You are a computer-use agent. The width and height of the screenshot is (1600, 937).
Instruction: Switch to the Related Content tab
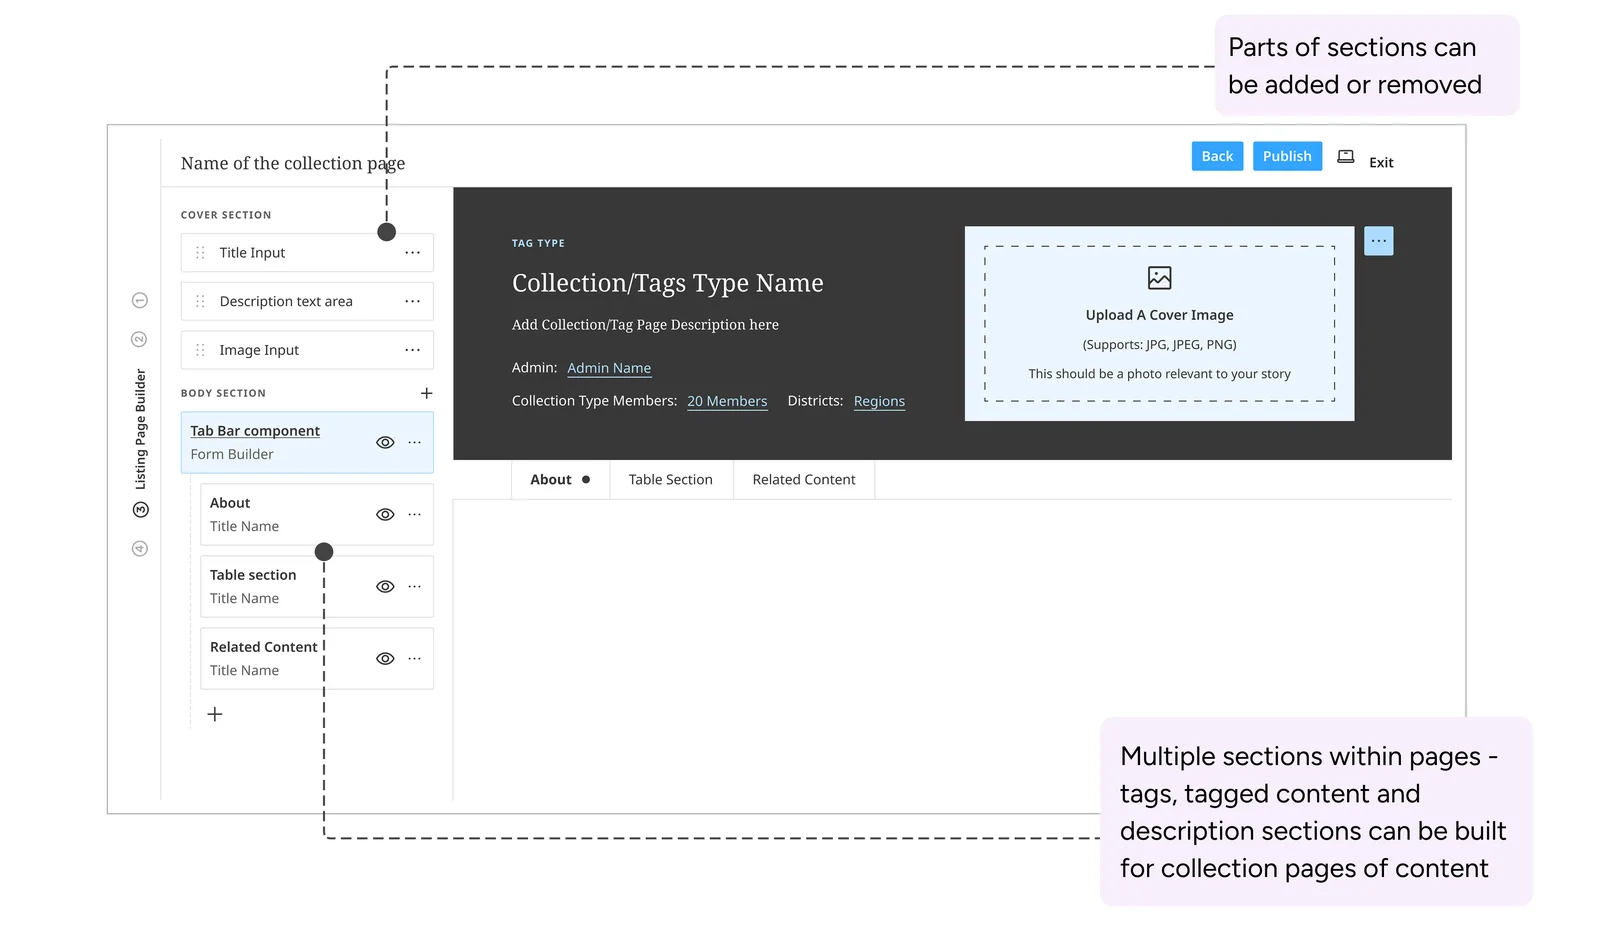coord(804,480)
